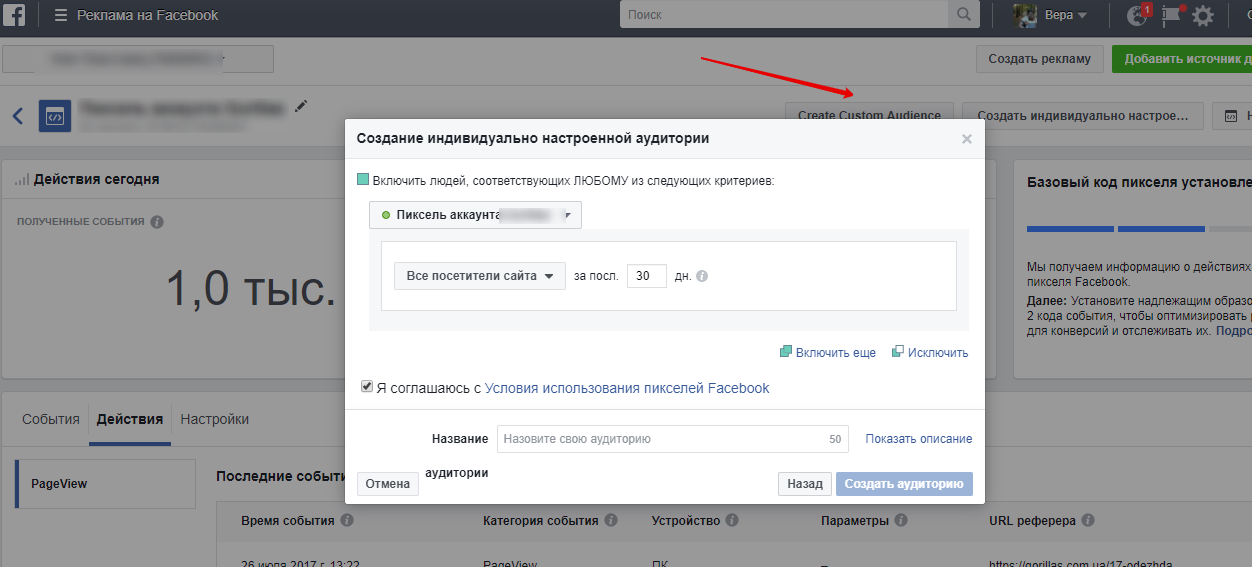The image size is (1252, 567).
Task: Expand the Пиксель аккаунта dropdown
Action: [475, 215]
